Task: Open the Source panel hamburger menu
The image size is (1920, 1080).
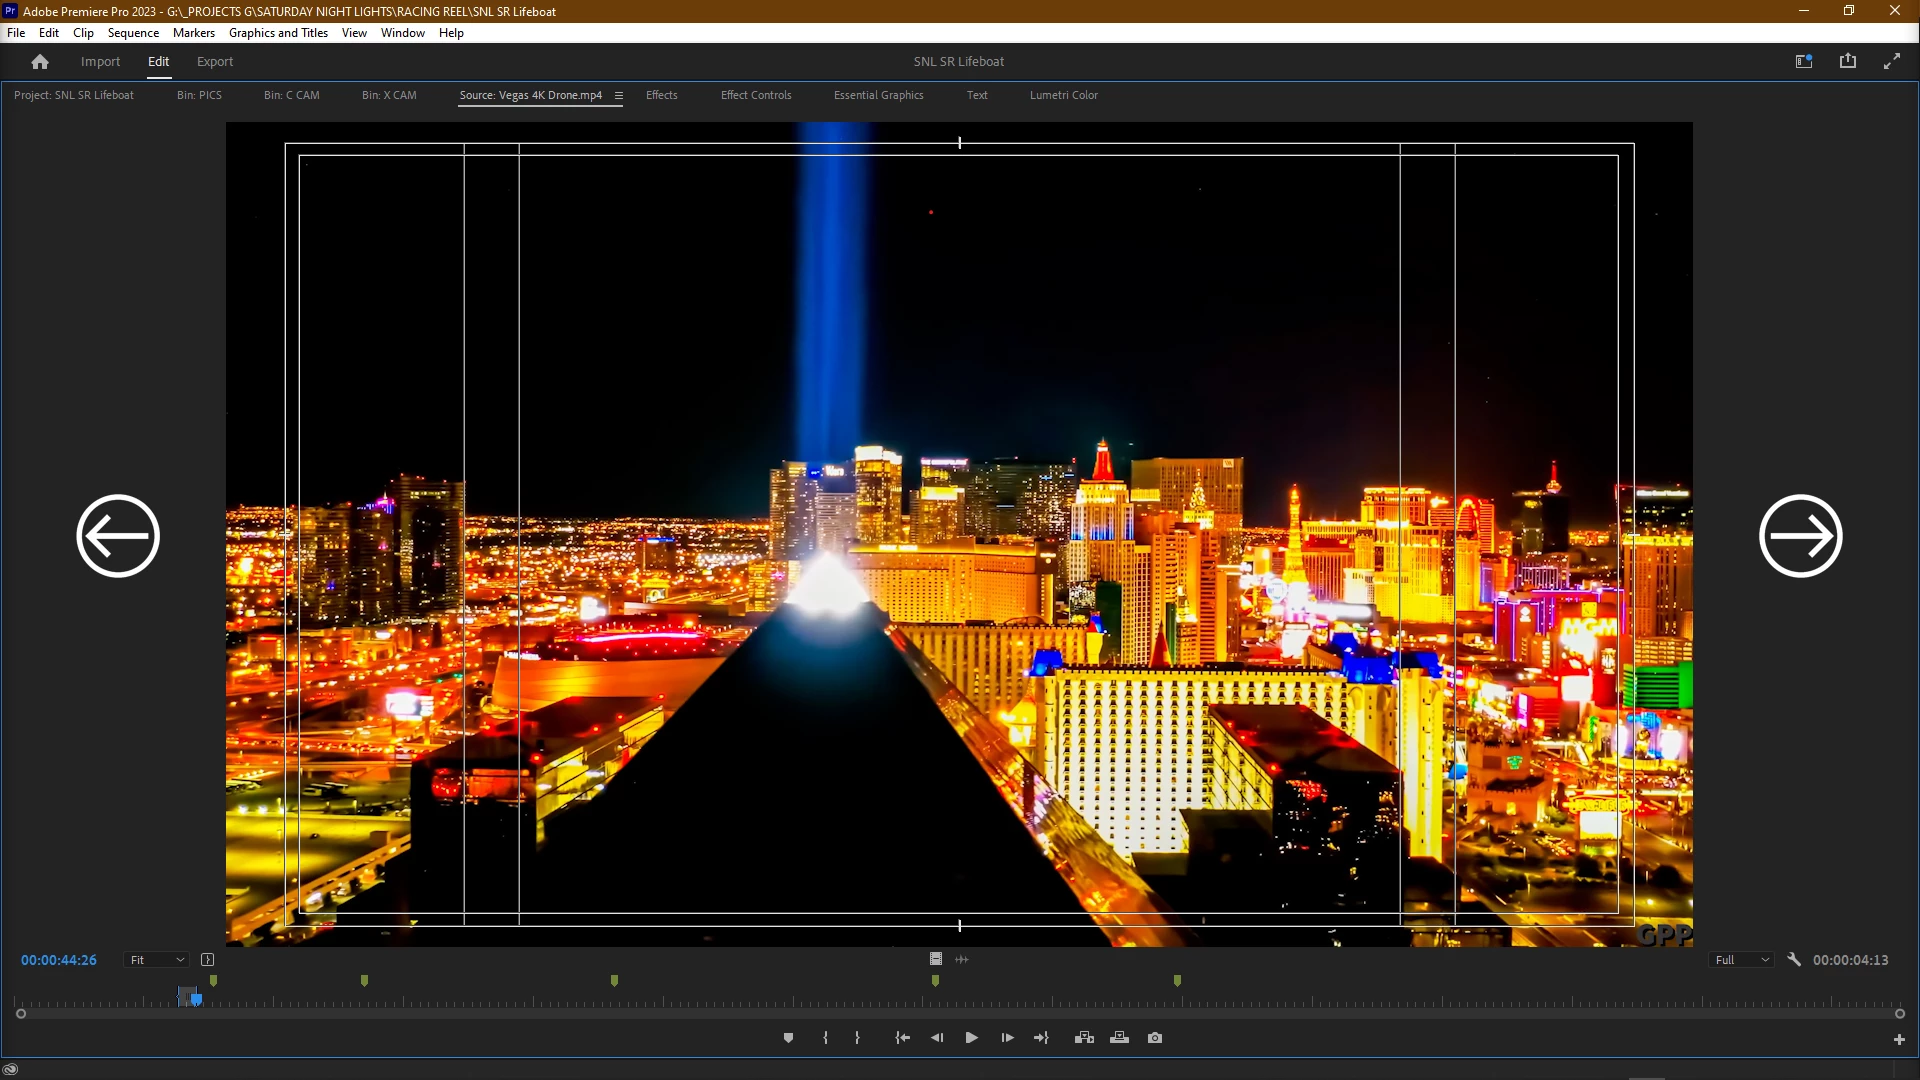Action: point(618,96)
